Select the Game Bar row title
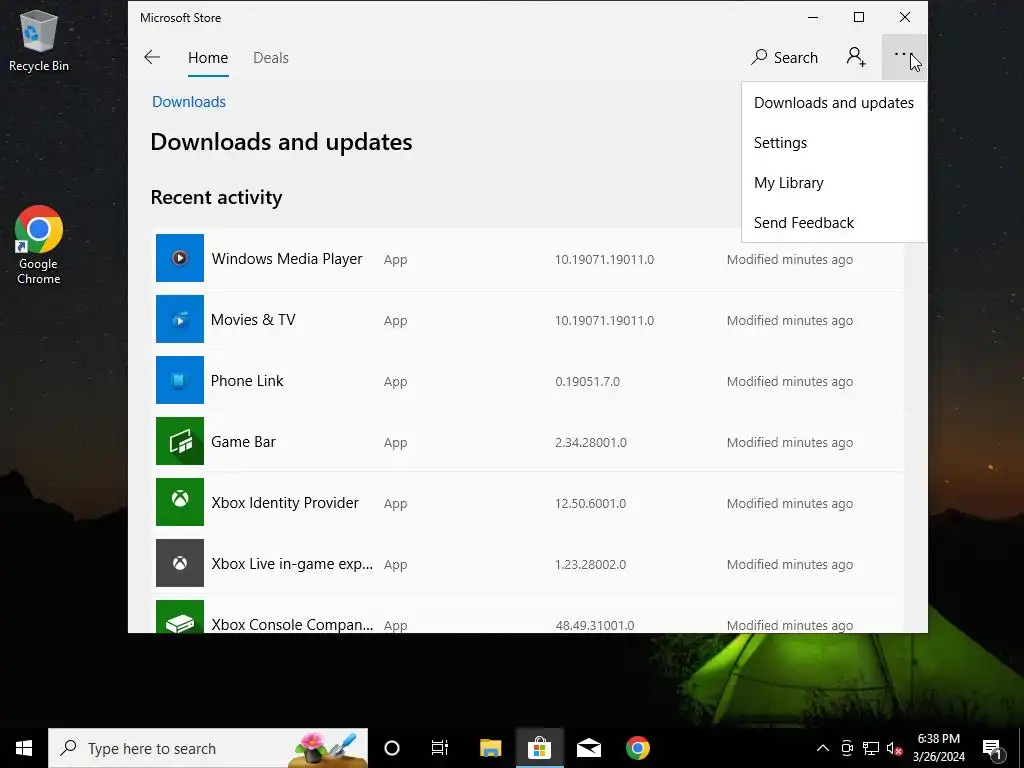Image resolution: width=1024 pixels, height=768 pixels. [x=243, y=442]
